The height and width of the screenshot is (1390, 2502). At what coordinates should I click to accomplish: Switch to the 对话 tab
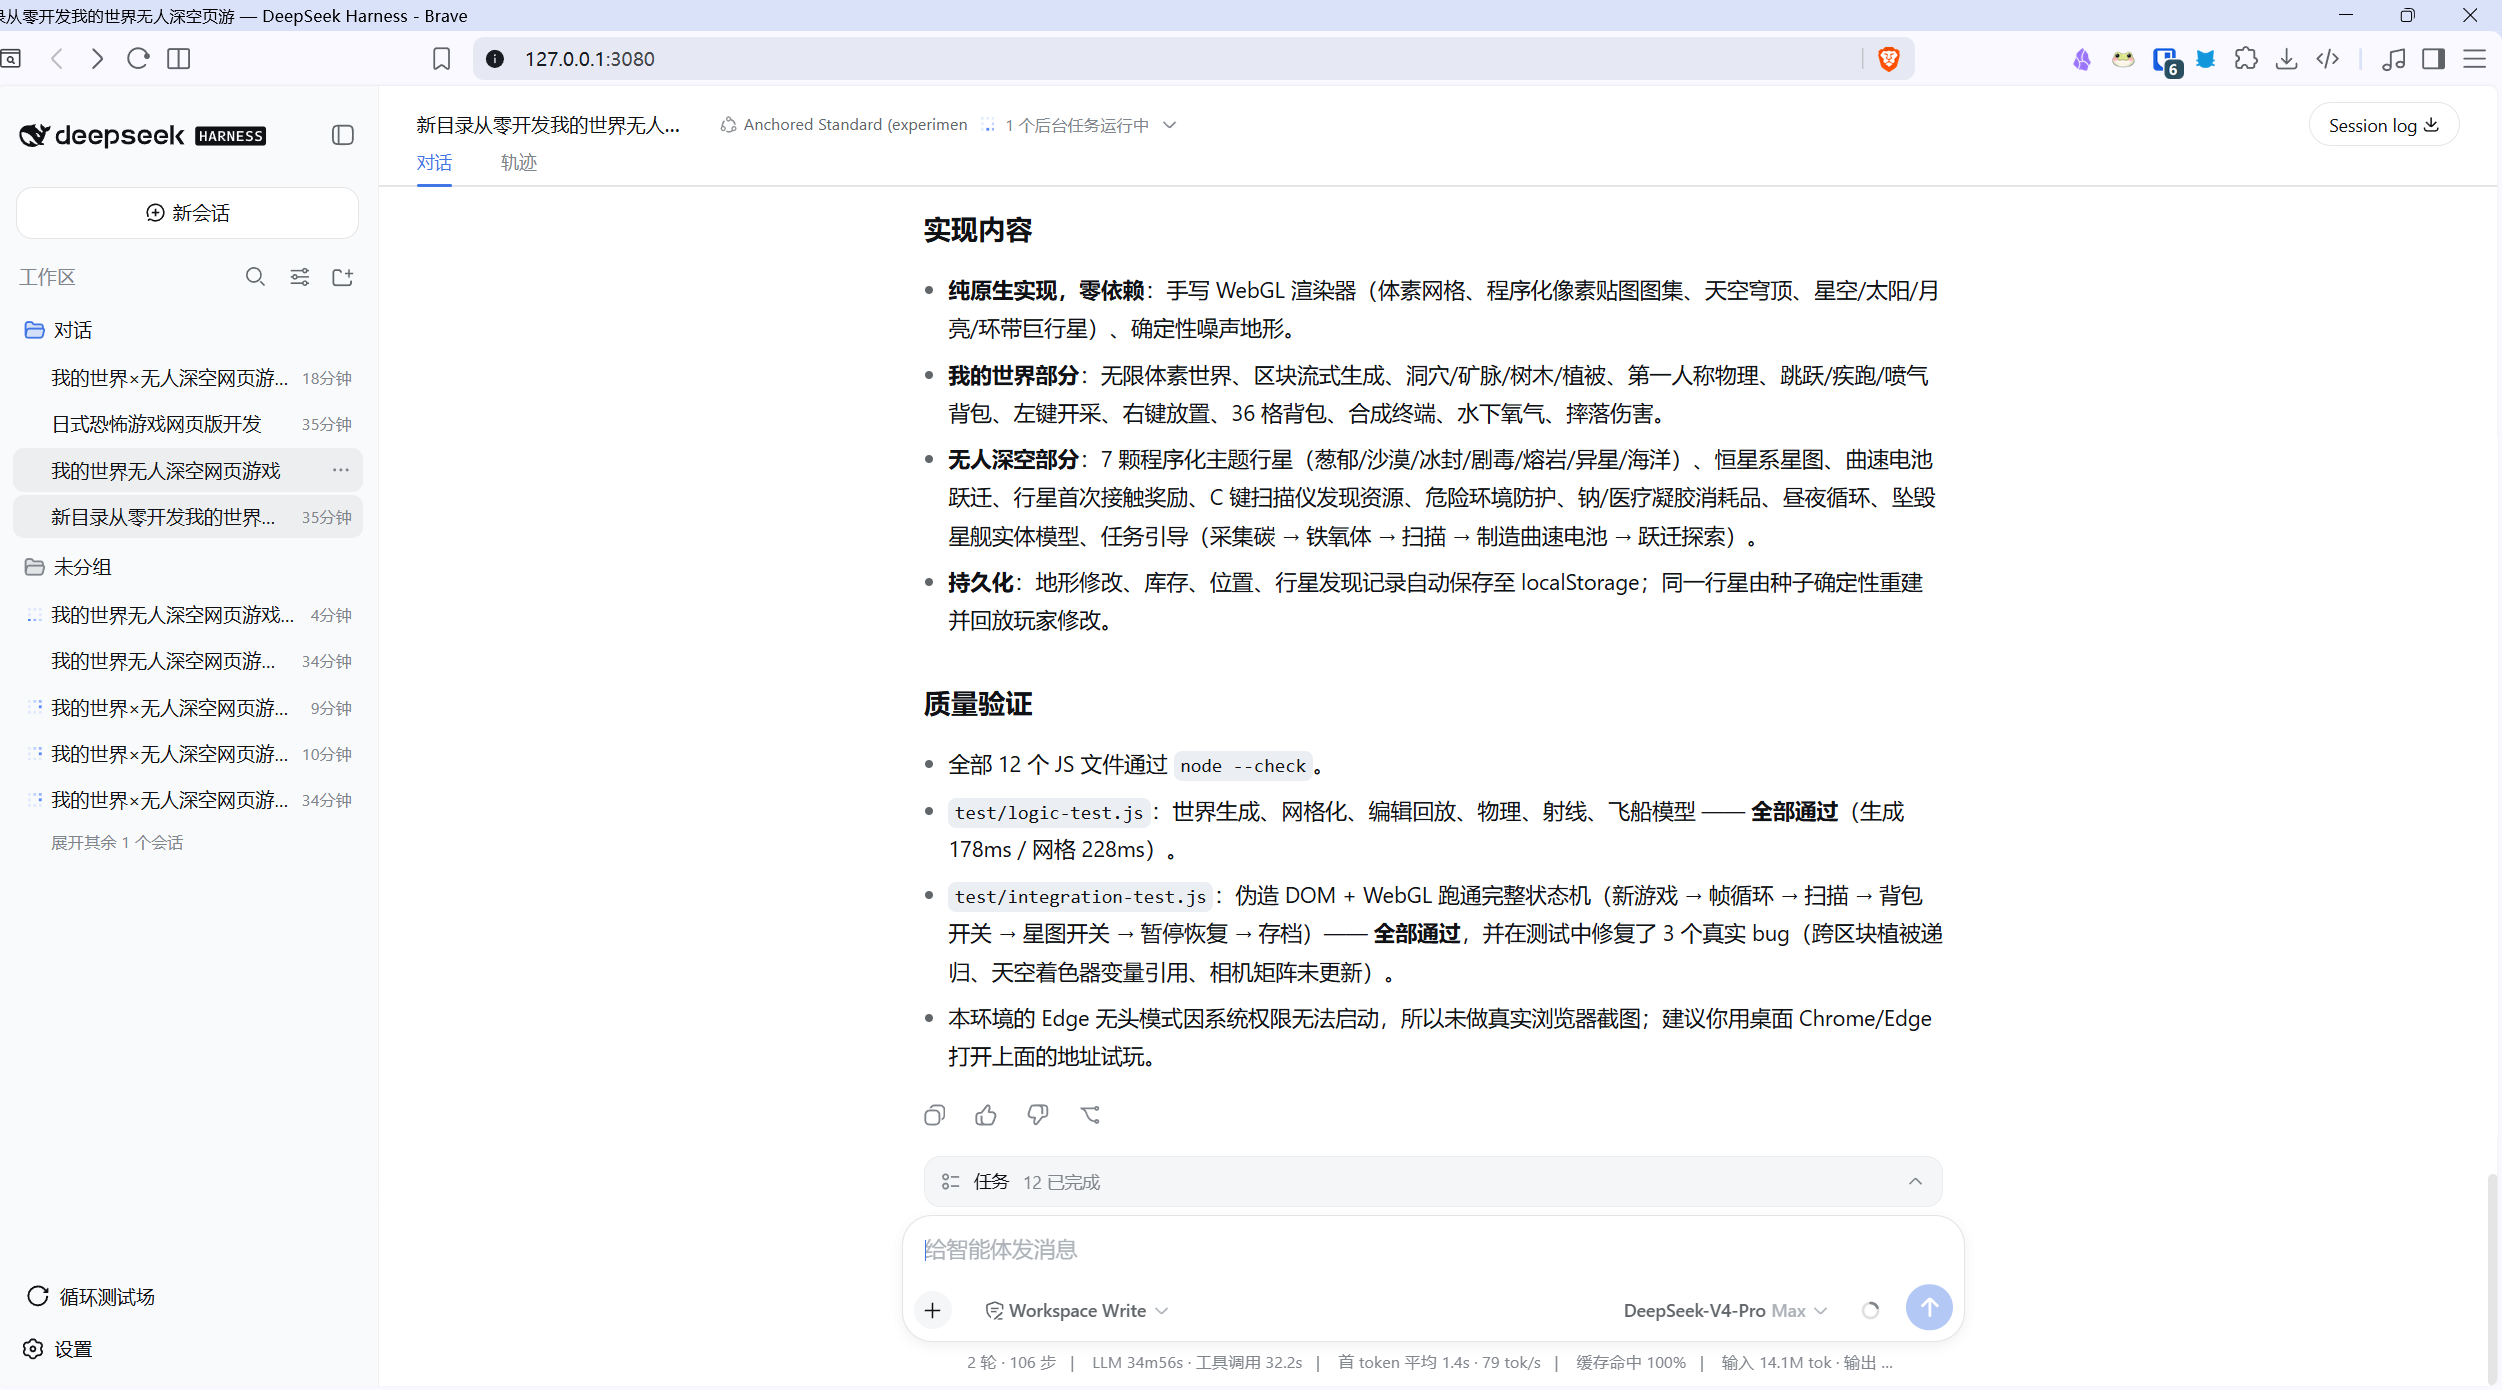tap(434, 163)
